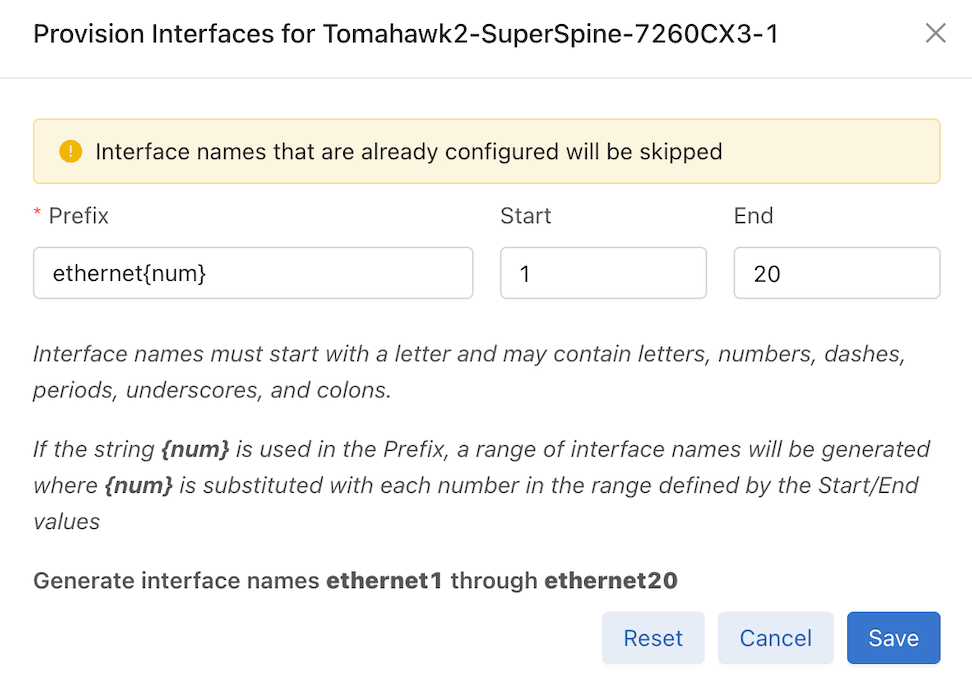Close the Provision Interfaces dialog
This screenshot has width=972, height=674.
(x=935, y=34)
